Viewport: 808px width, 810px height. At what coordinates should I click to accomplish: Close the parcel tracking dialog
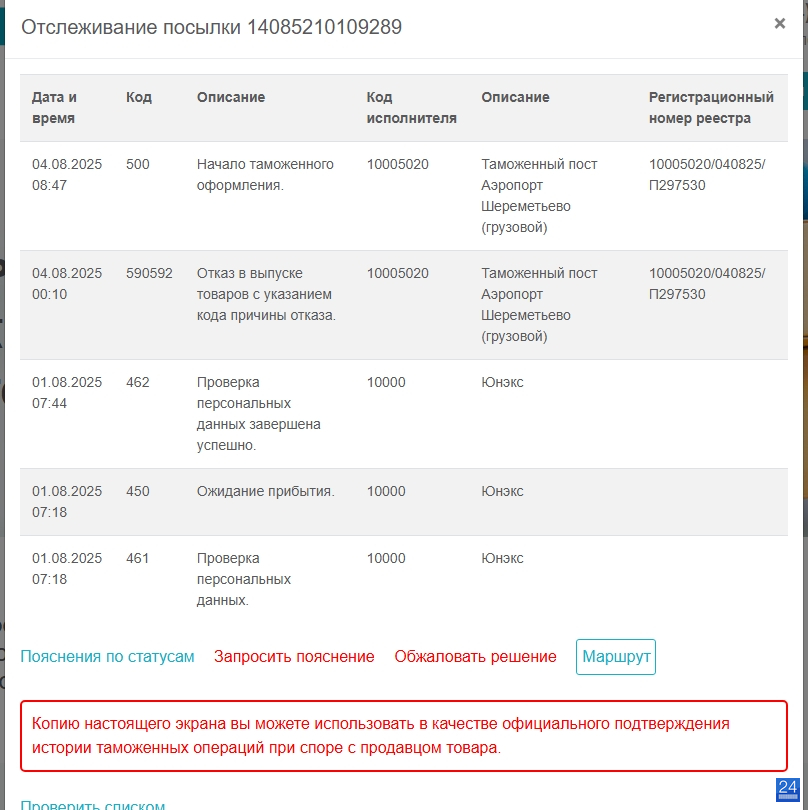779,24
